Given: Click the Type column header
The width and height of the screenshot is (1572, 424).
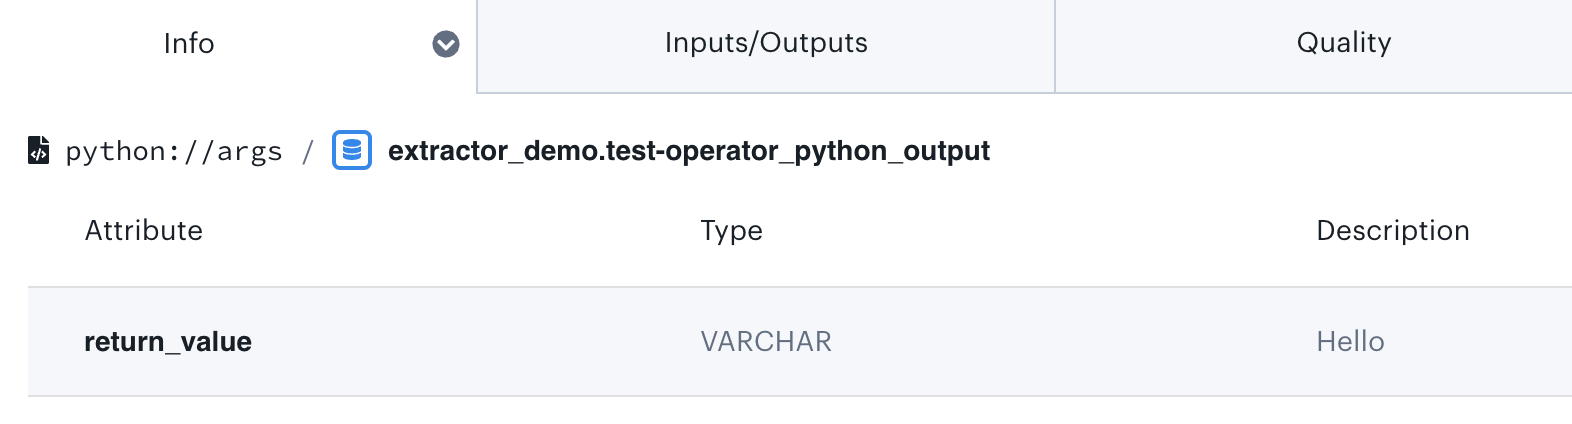Looking at the screenshot, I should coord(731,231).
